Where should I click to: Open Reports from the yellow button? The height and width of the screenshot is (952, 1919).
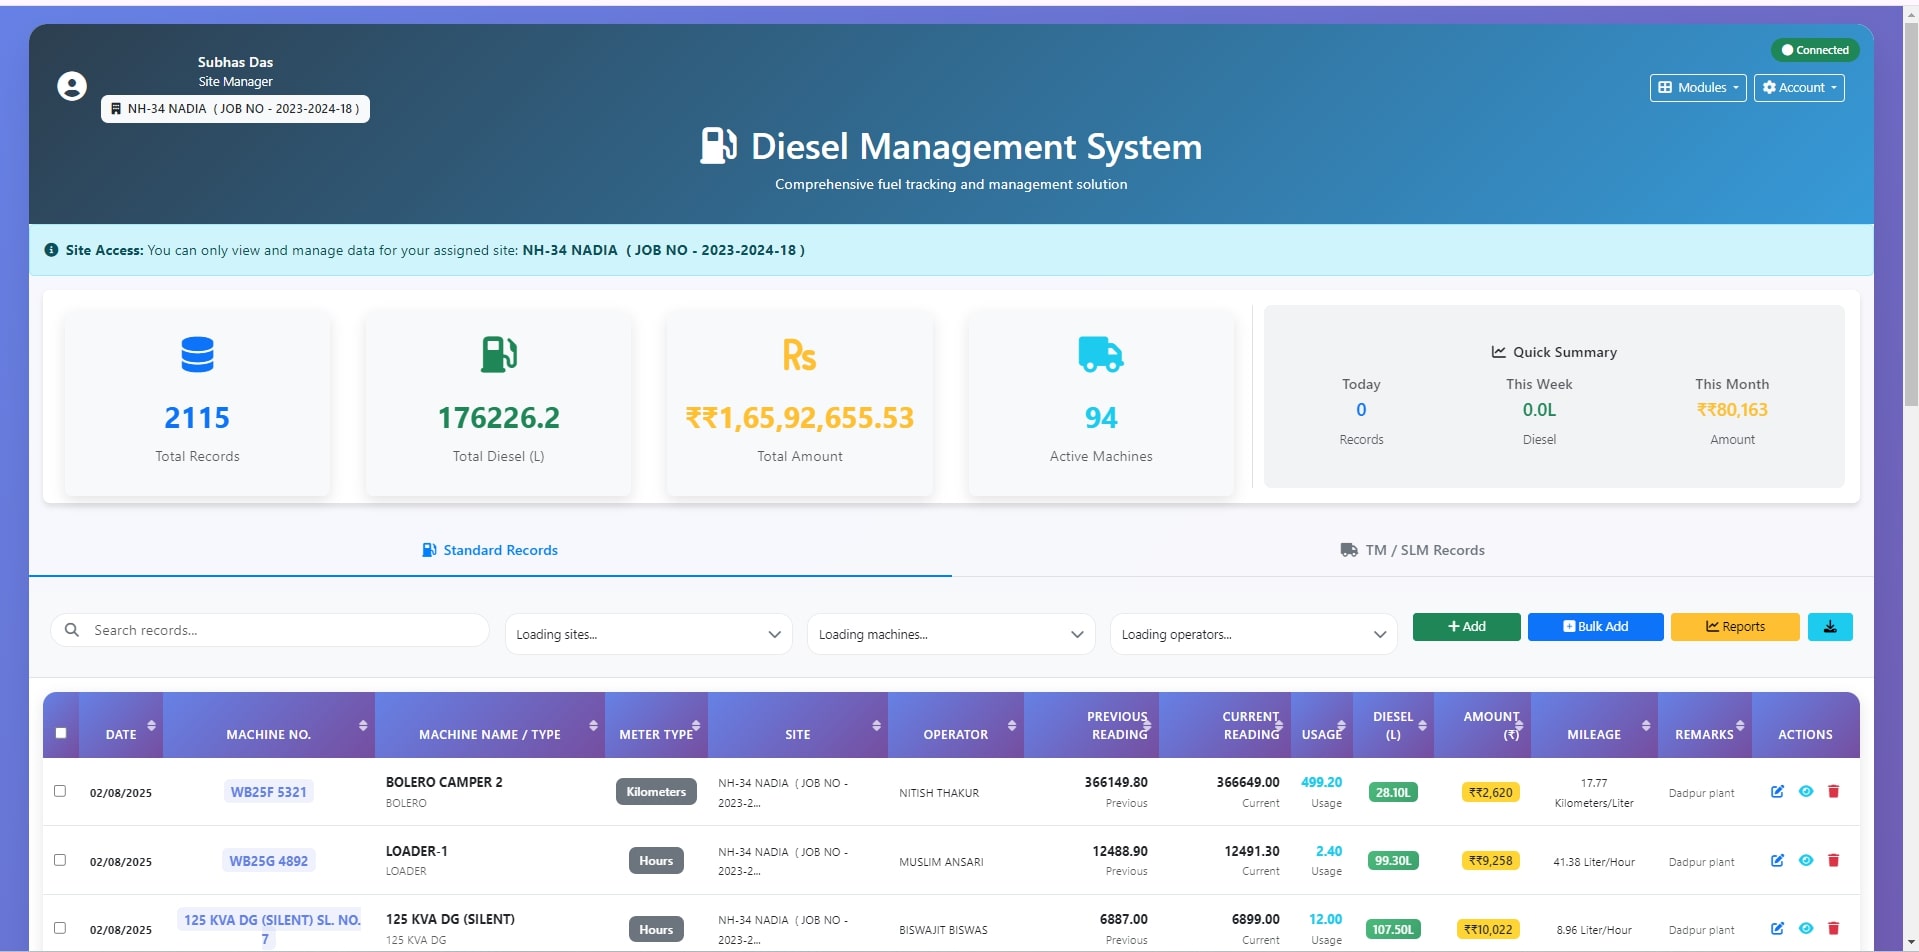click(1734, 627)
